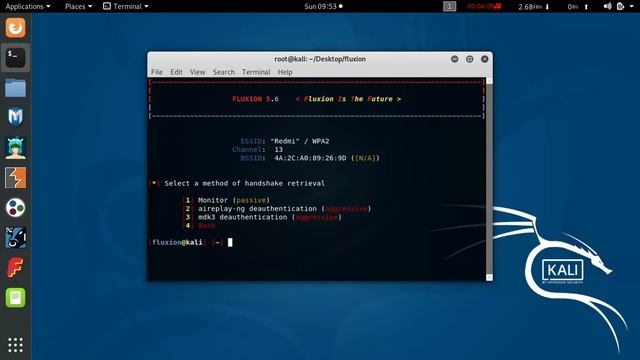The image size is (640, 360).
Task: Launch the red F icon in dock
Action: (x=16, y=268)
